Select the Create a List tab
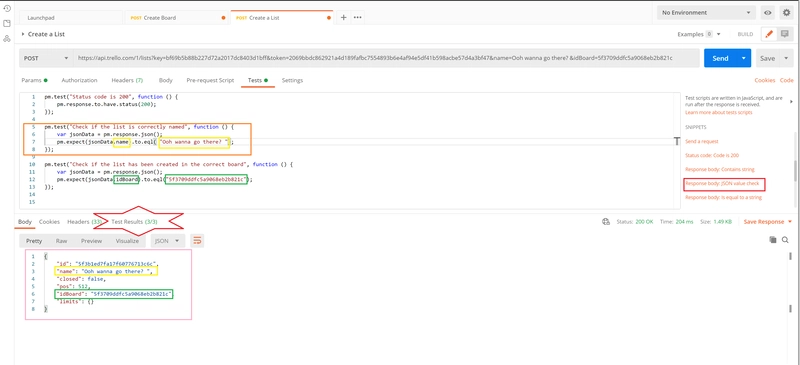The image size is (800, 365). point(282,17)
